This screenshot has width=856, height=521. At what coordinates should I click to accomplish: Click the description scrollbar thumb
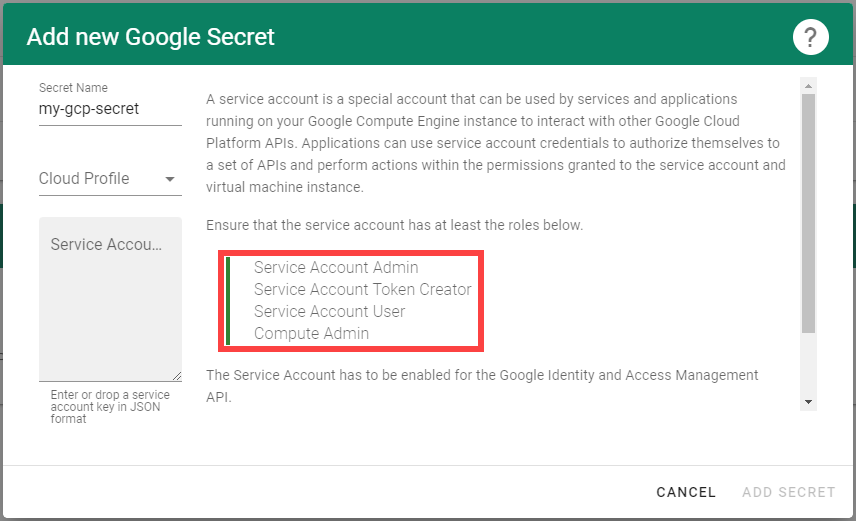(808, 210)
